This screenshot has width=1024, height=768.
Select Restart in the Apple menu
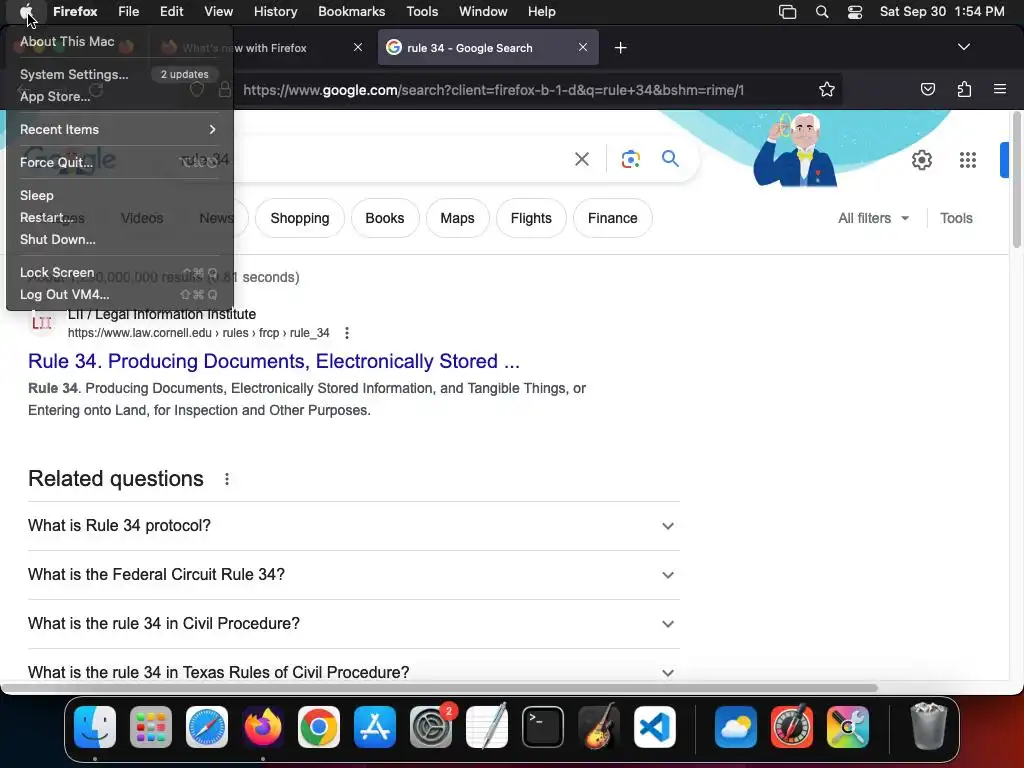pos(119,217)
